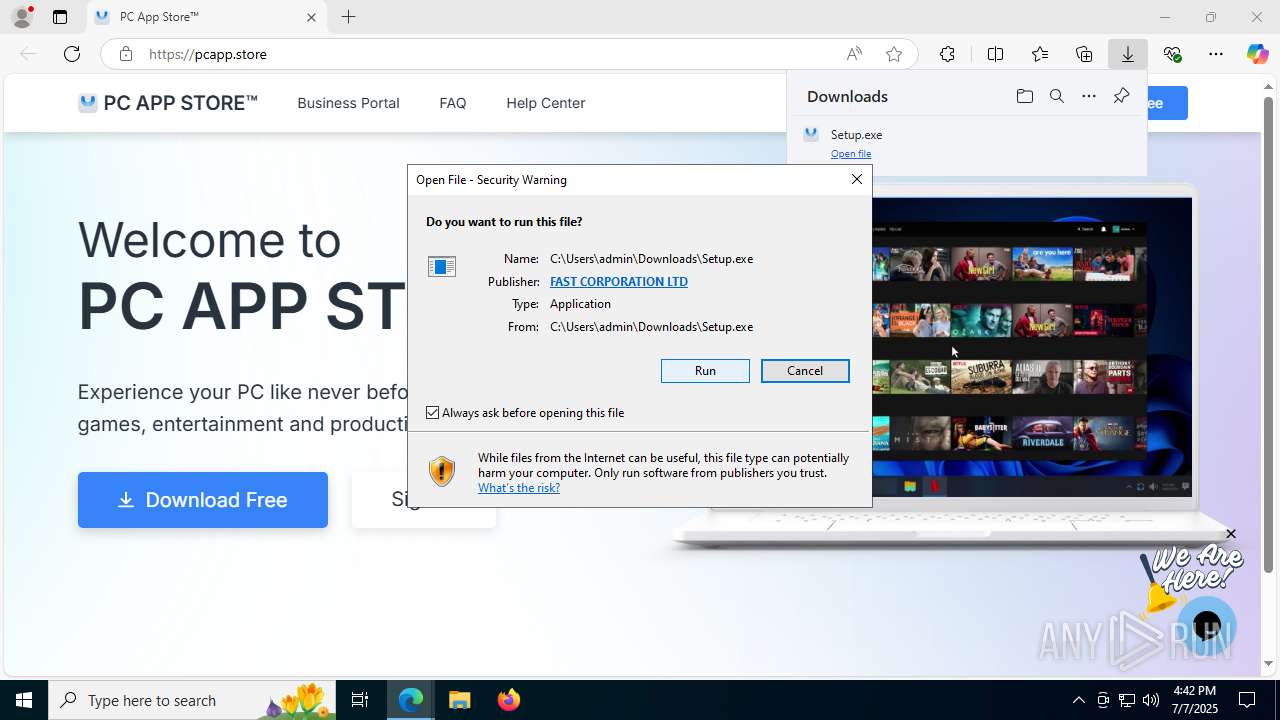Open the notification center icon
Image resolution: width=1280 pixels, height=720 pixels.
1248,700
